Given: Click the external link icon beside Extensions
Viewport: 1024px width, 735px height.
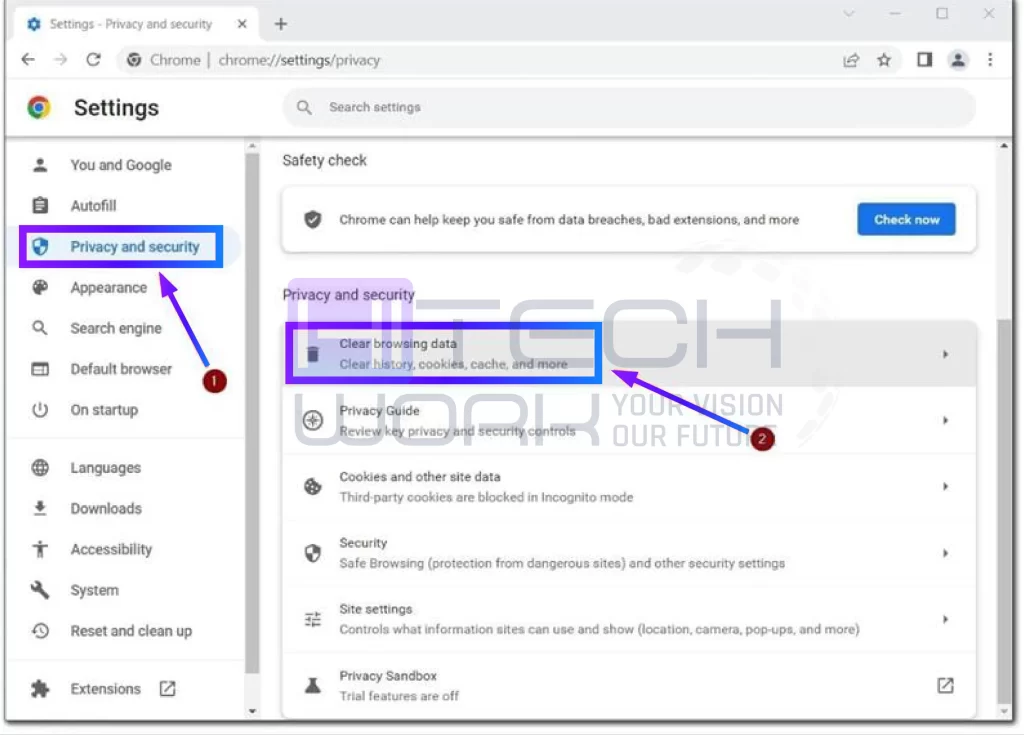Looking at the screenshot, I should (x=167, y=689).
